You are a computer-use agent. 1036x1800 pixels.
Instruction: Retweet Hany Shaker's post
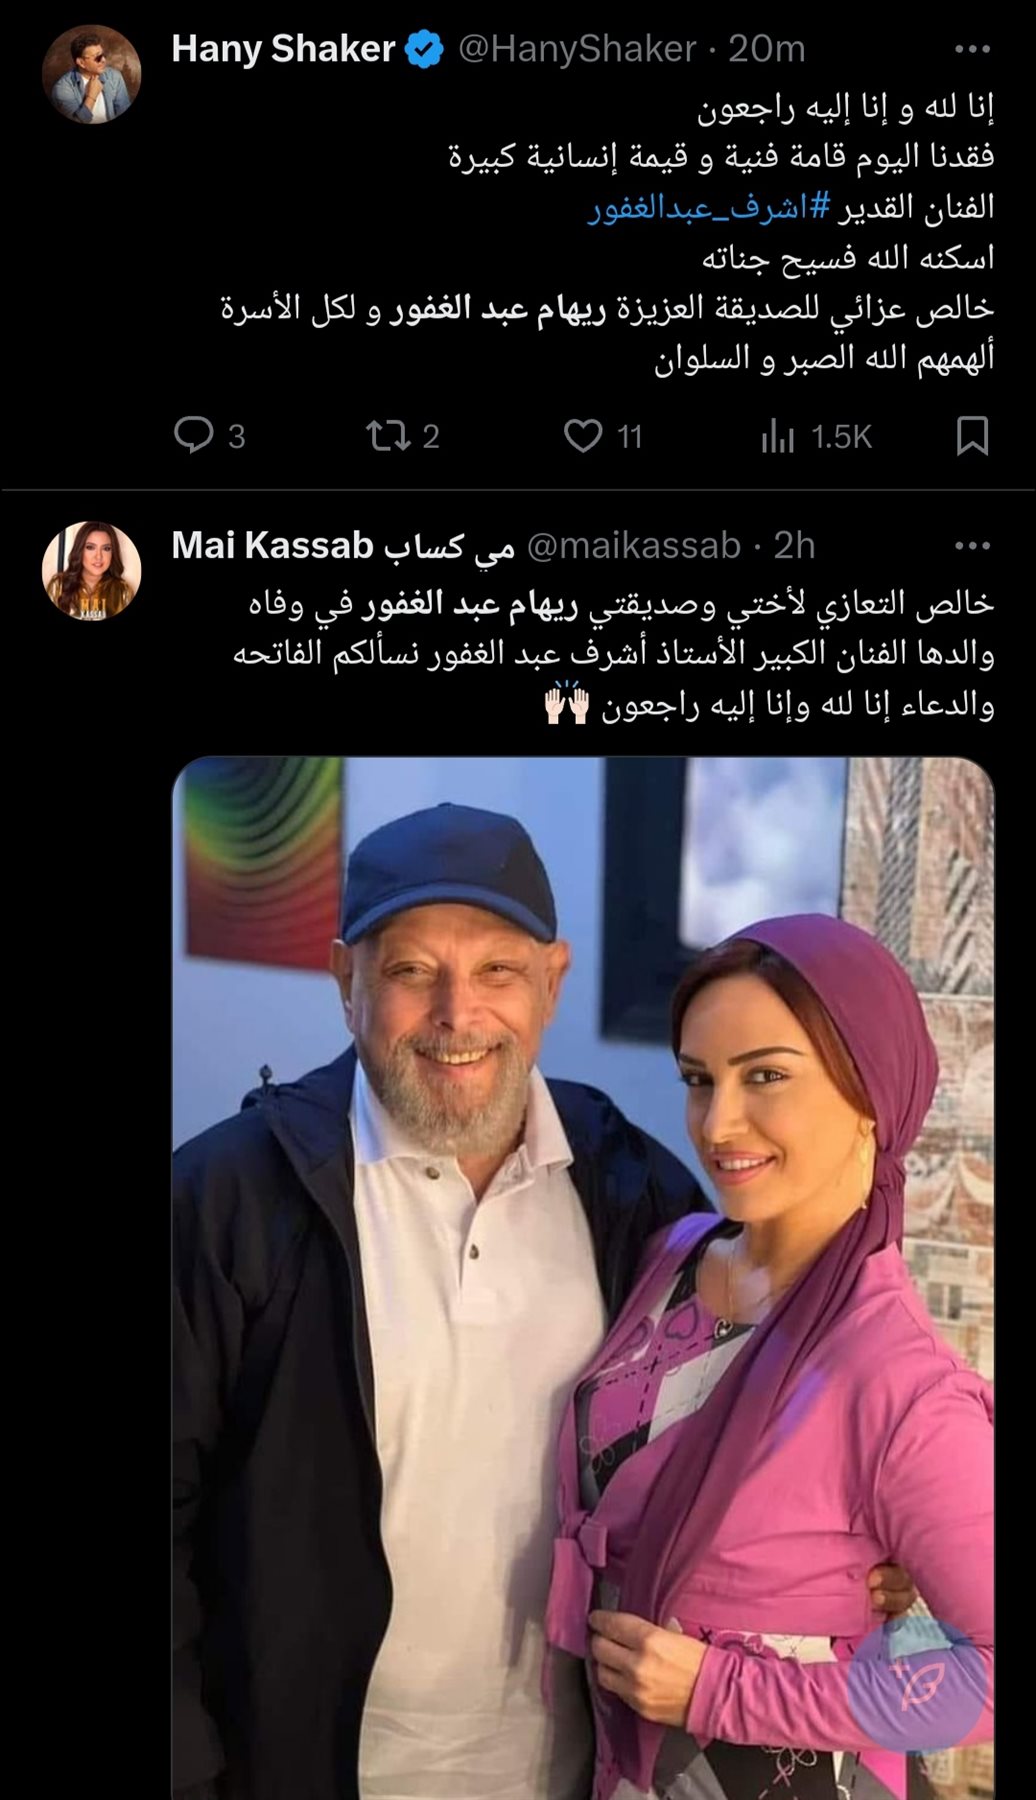click(x=387, y=436)
